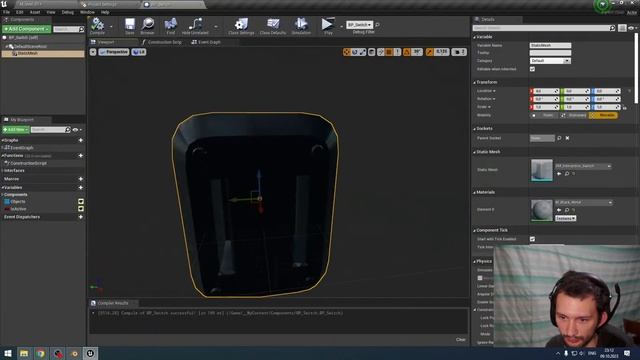Open viewport Perspective view dropdown

[x=114, y=52]
